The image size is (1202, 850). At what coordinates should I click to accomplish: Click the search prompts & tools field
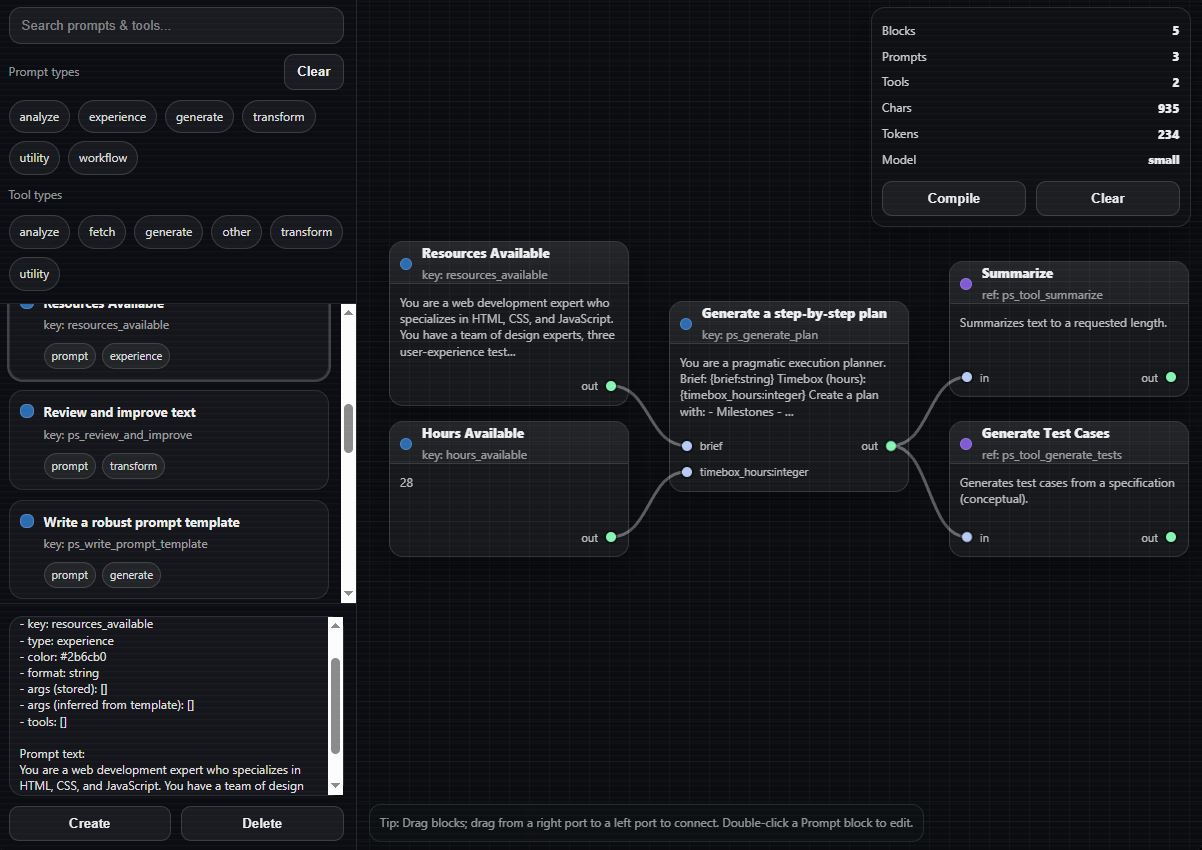tap(176, 25)
